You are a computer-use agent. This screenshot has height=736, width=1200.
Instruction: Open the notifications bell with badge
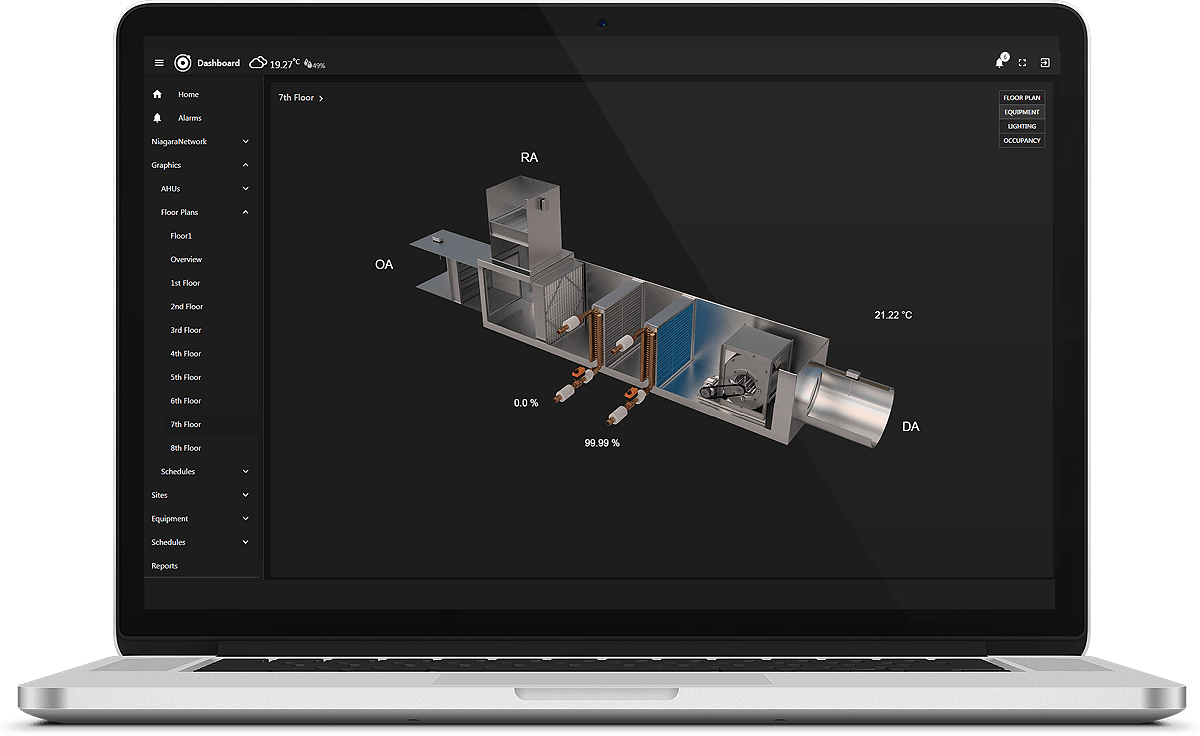[999, 62]
